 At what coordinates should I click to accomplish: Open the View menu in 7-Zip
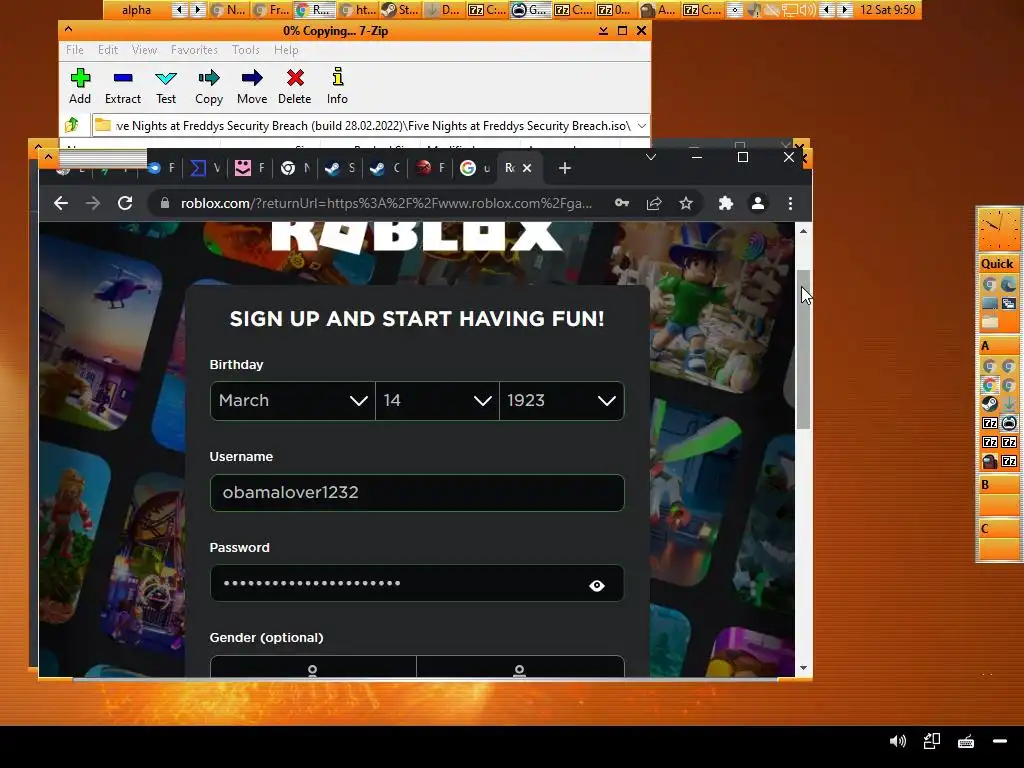144,50
